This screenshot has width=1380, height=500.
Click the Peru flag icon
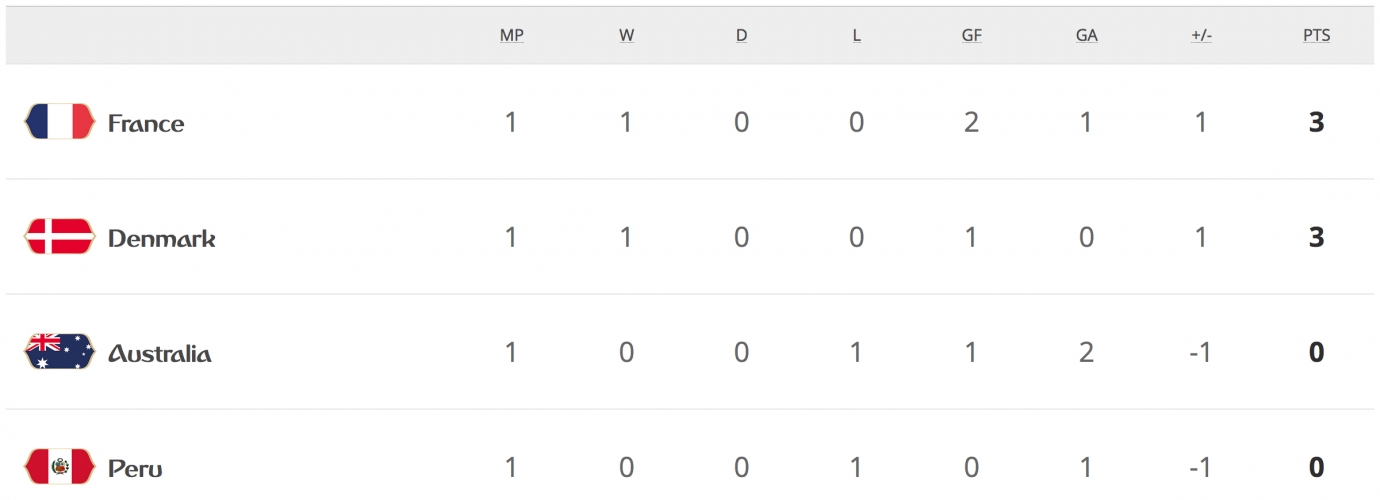point(59,467)
